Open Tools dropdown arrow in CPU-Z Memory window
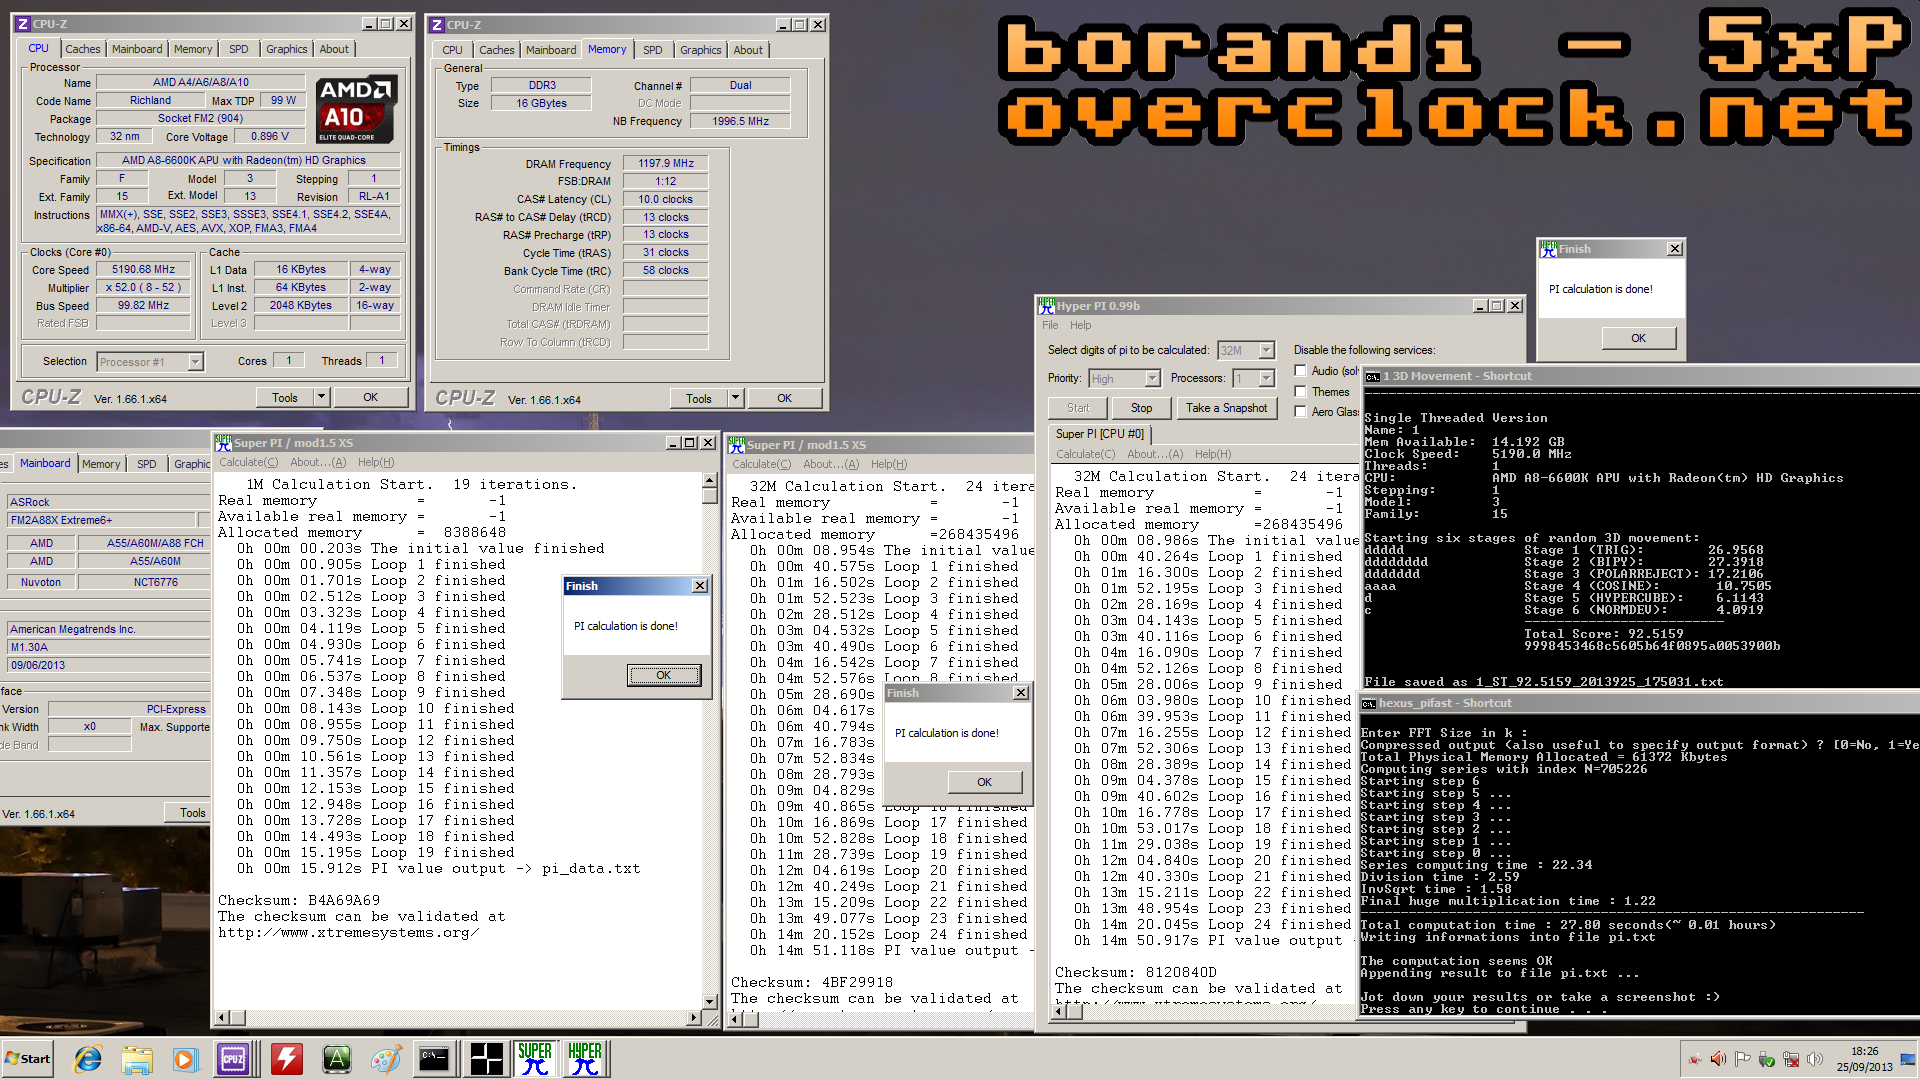1920x1080 pixels. tap(735, 398)
